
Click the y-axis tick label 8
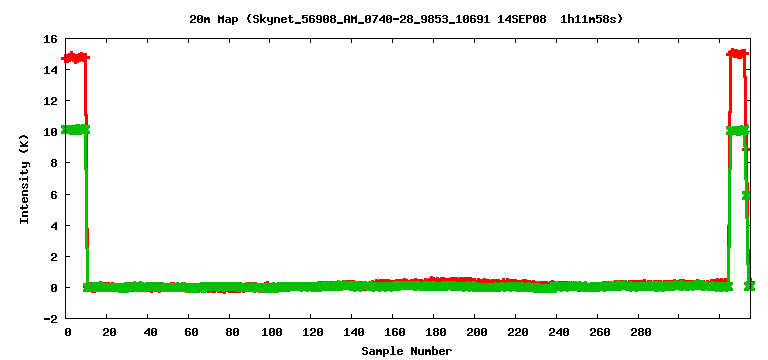coord(54,162)
